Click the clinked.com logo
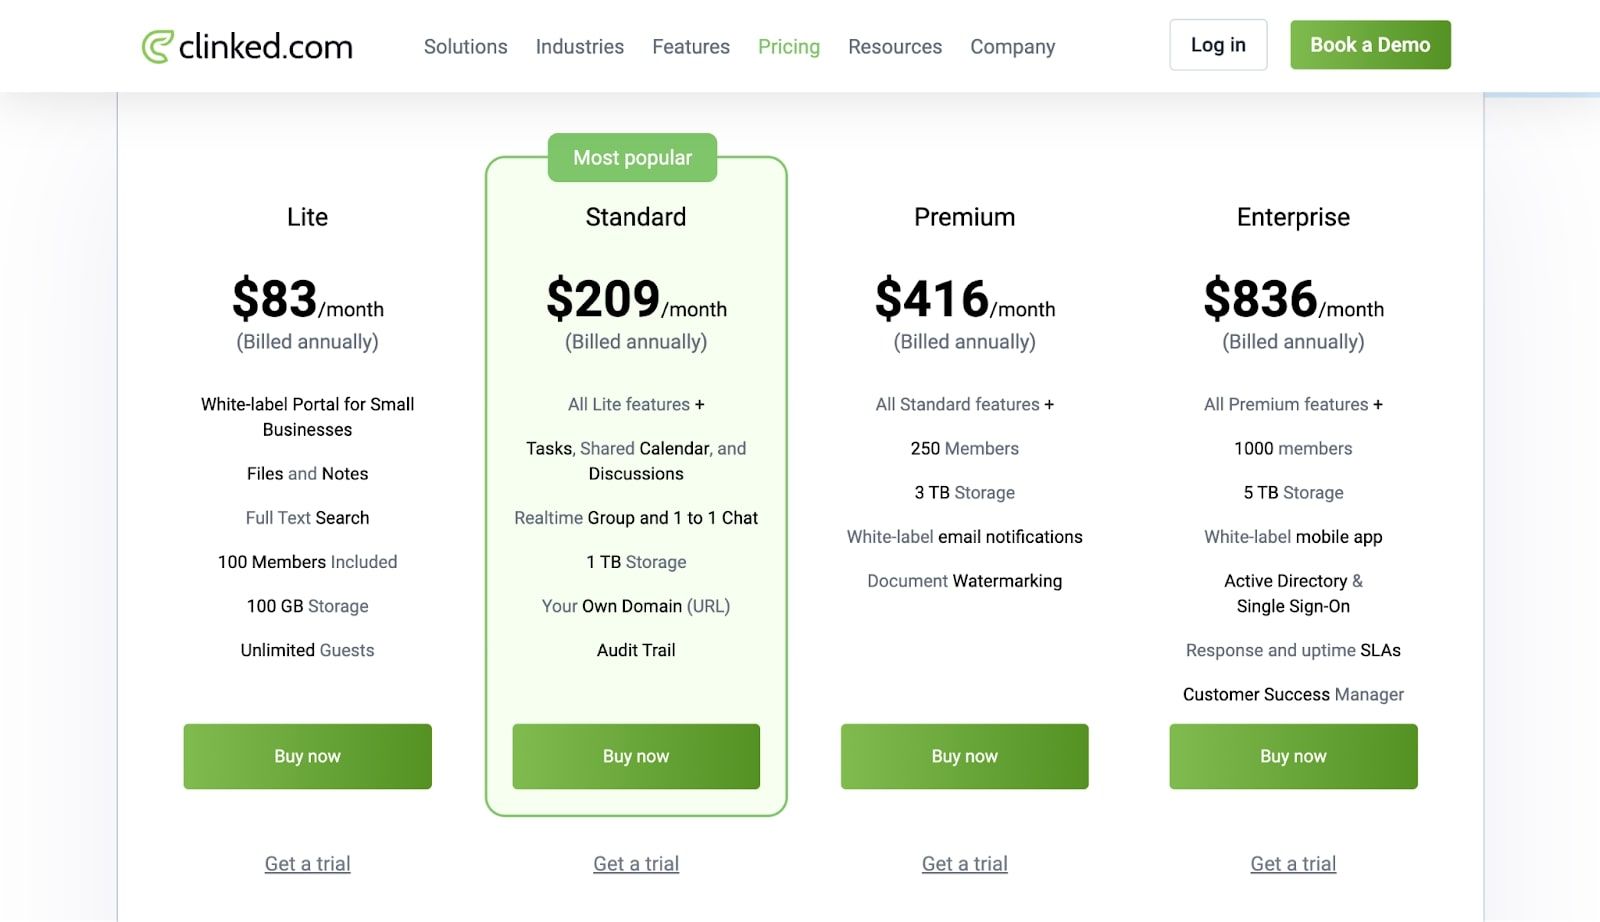 (247, 46)
